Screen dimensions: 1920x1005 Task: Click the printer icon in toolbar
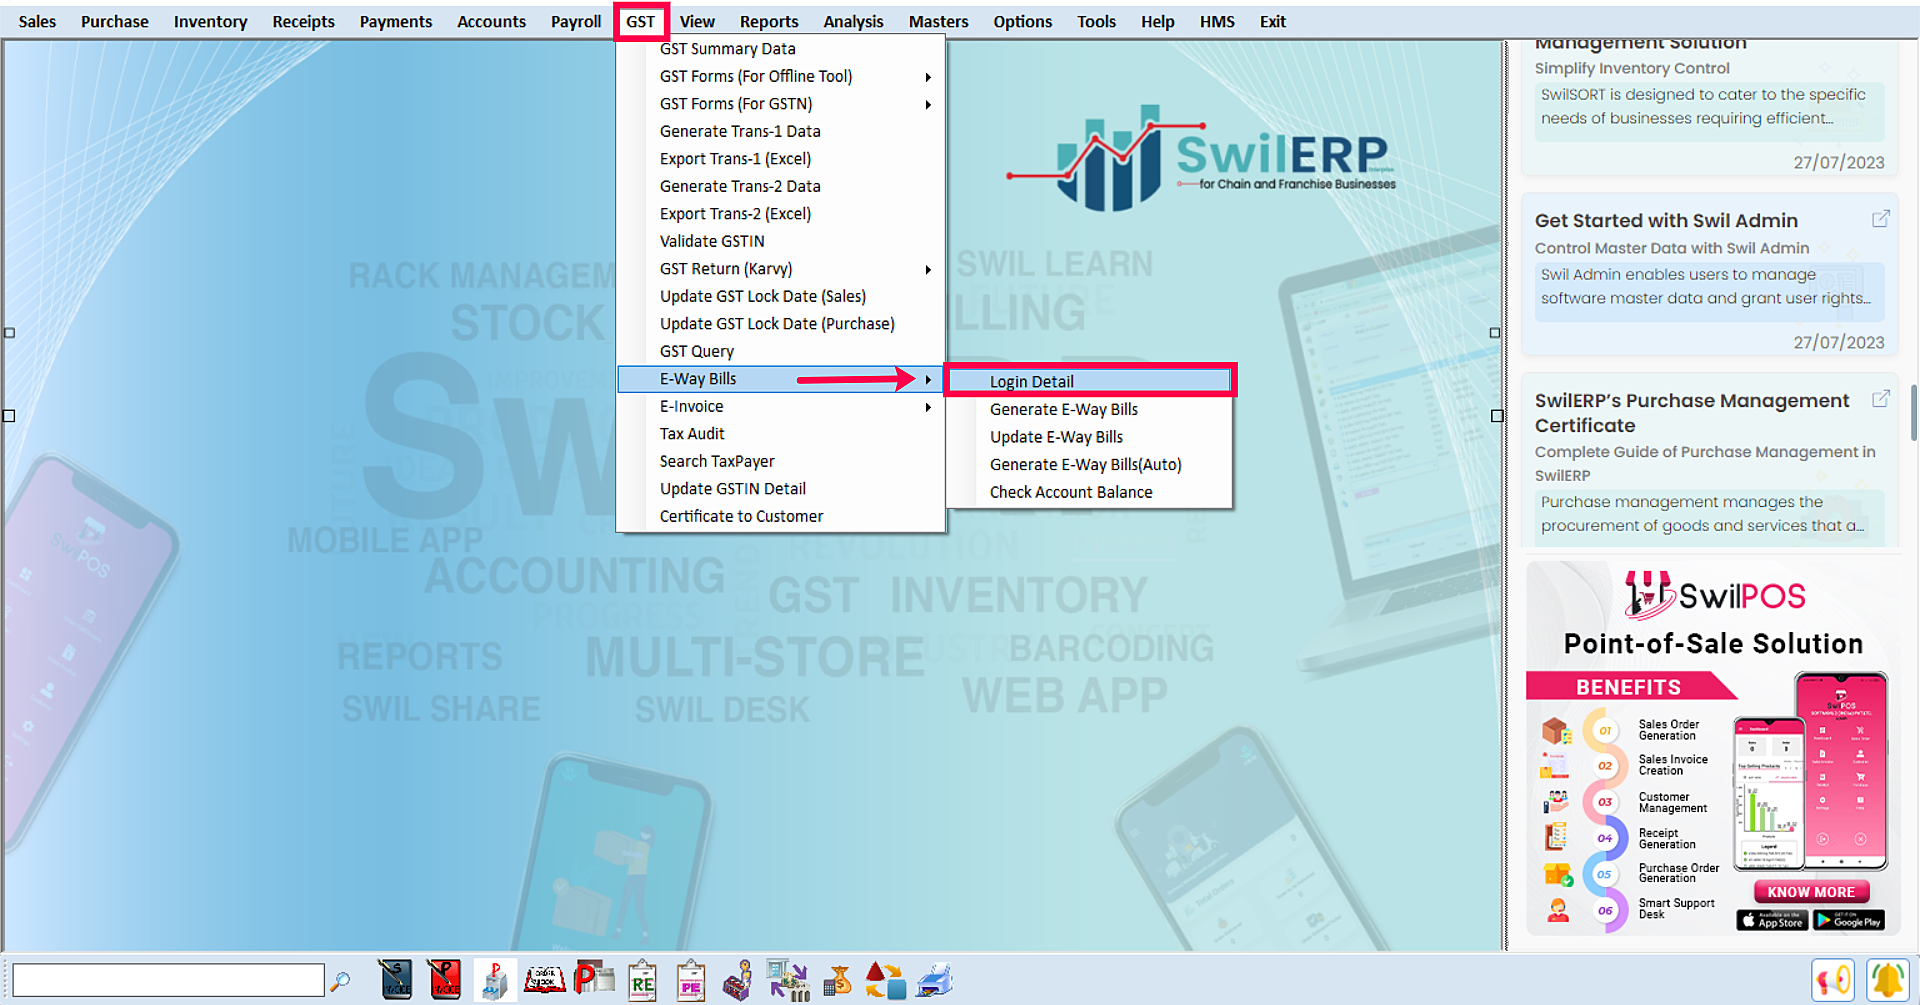click(x=934, y=980)
